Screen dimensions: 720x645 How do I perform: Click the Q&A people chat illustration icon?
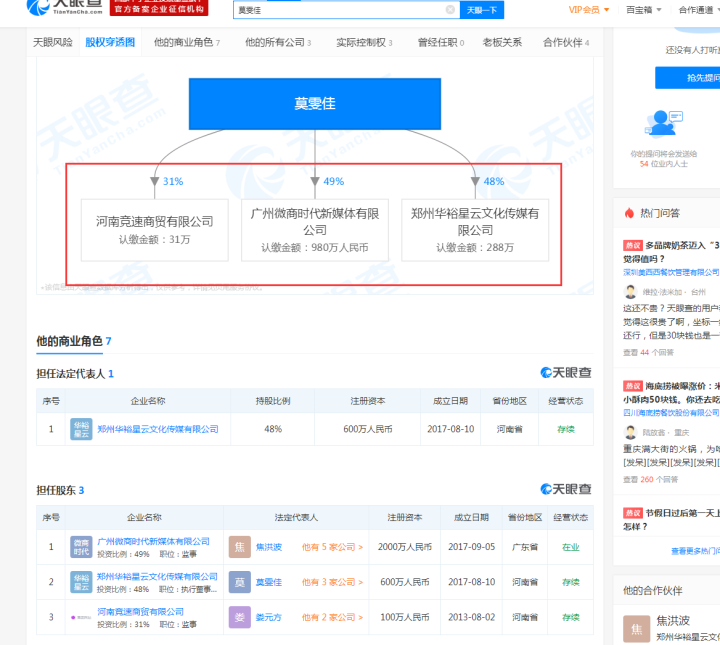coord(664,123)
